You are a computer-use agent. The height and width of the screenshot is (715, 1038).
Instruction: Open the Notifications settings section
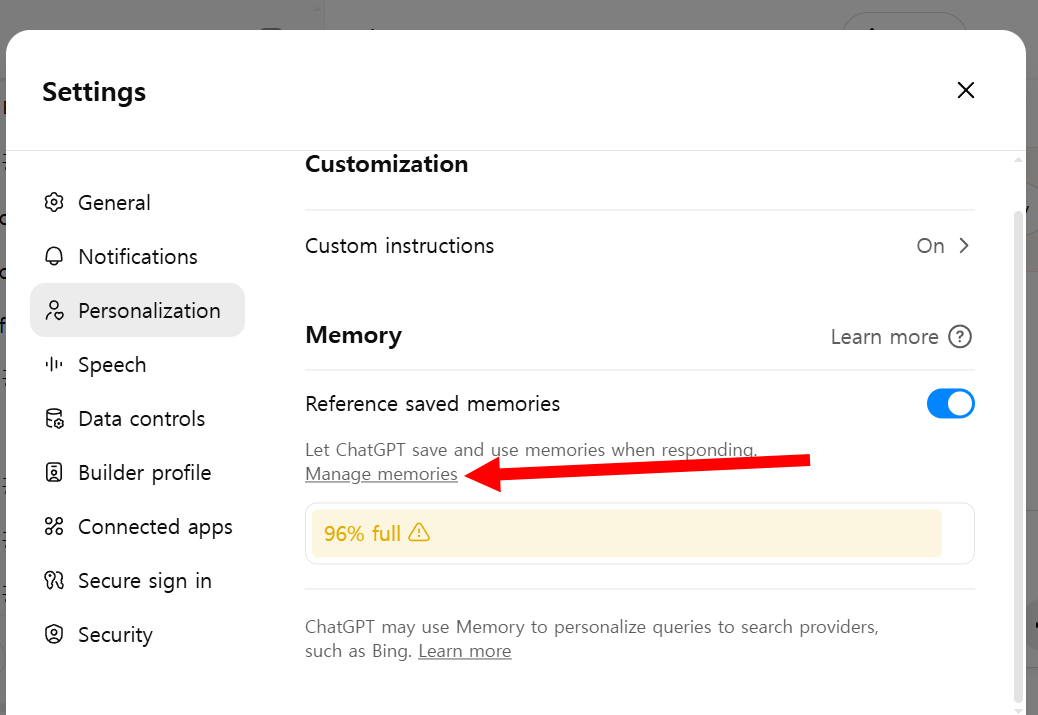coord(138,256)
